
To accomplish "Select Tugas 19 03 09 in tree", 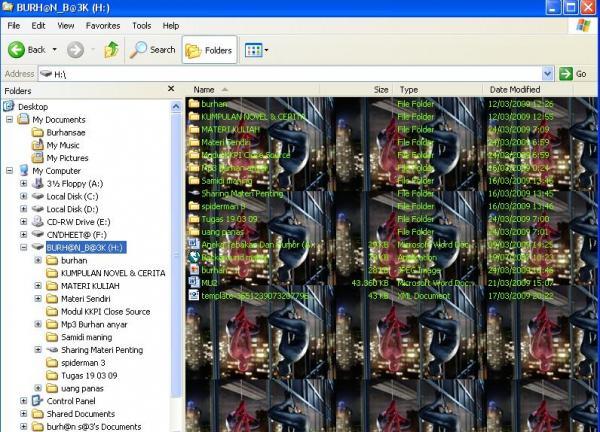I will [x=89, y=375].
